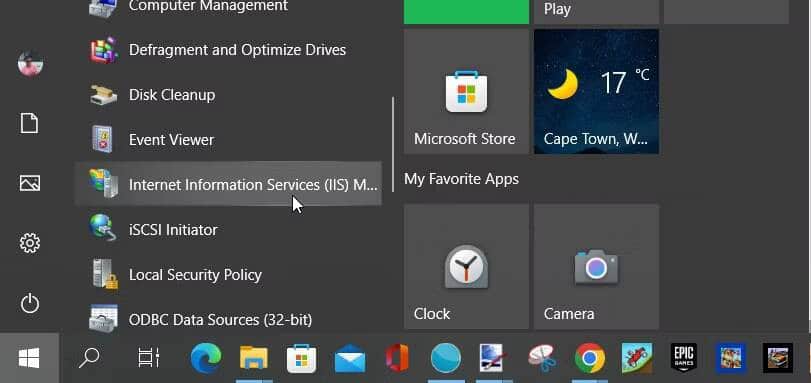Open the blue-framed game icon on taskbar
This screenshot has width=811, height=383.
(731, 358)
